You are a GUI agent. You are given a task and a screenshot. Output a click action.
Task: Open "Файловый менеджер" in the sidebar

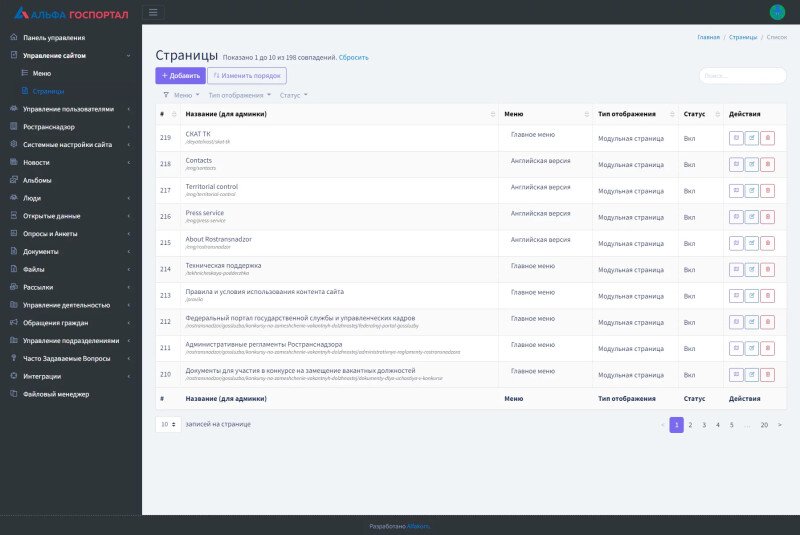(x=56, y=394)
